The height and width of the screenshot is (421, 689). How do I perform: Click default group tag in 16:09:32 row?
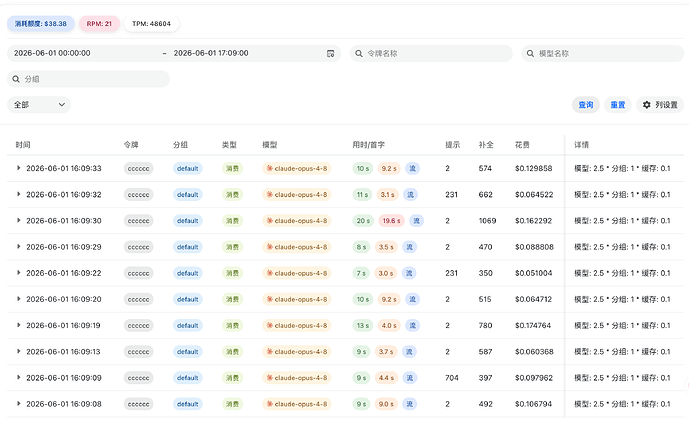click(x=188, y=195)
